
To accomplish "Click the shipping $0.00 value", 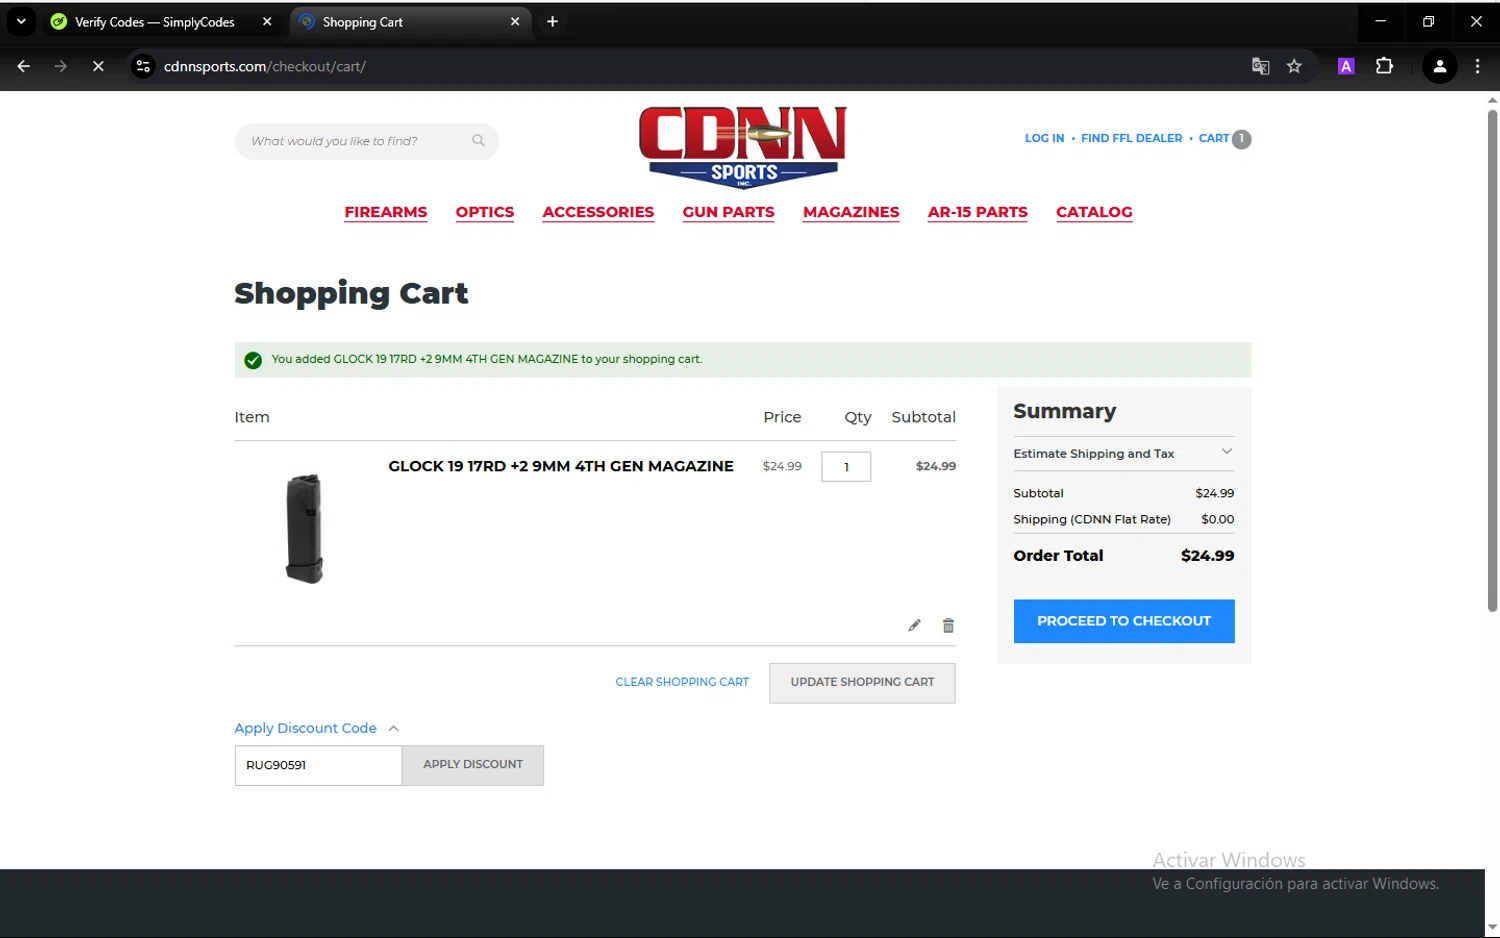I will point(1217,520).
